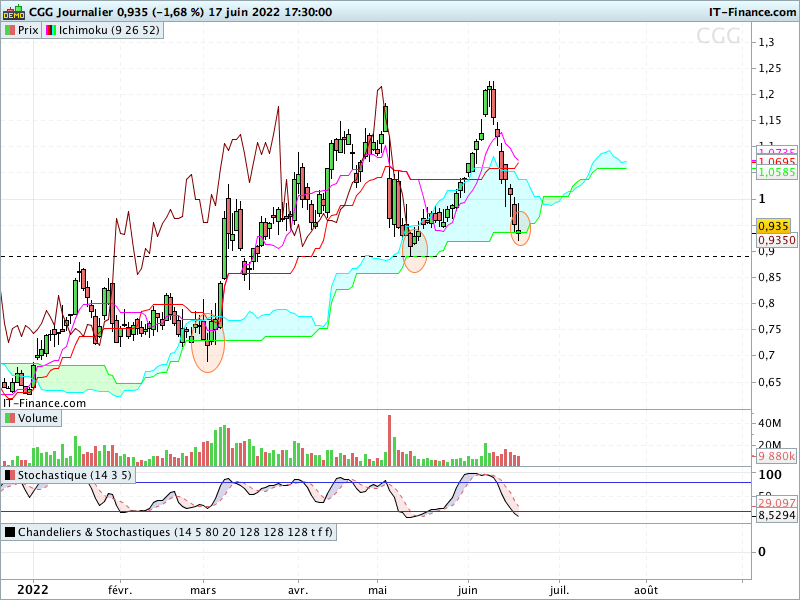This screenshot has height=600, width=800.
Task: Click the 9 880k volume value tag
Action: pos(777,456)
